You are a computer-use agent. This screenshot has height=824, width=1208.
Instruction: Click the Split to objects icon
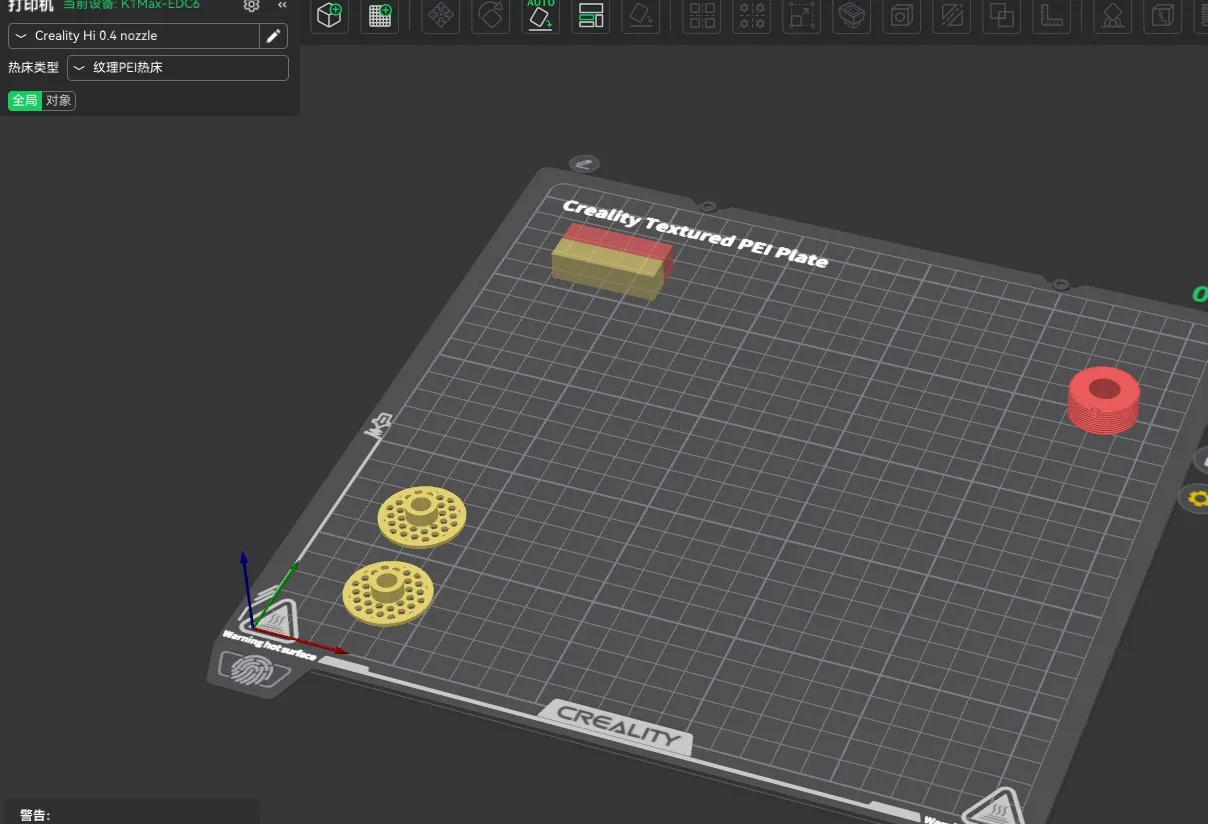pyautogui.click(x=703, y=16)
